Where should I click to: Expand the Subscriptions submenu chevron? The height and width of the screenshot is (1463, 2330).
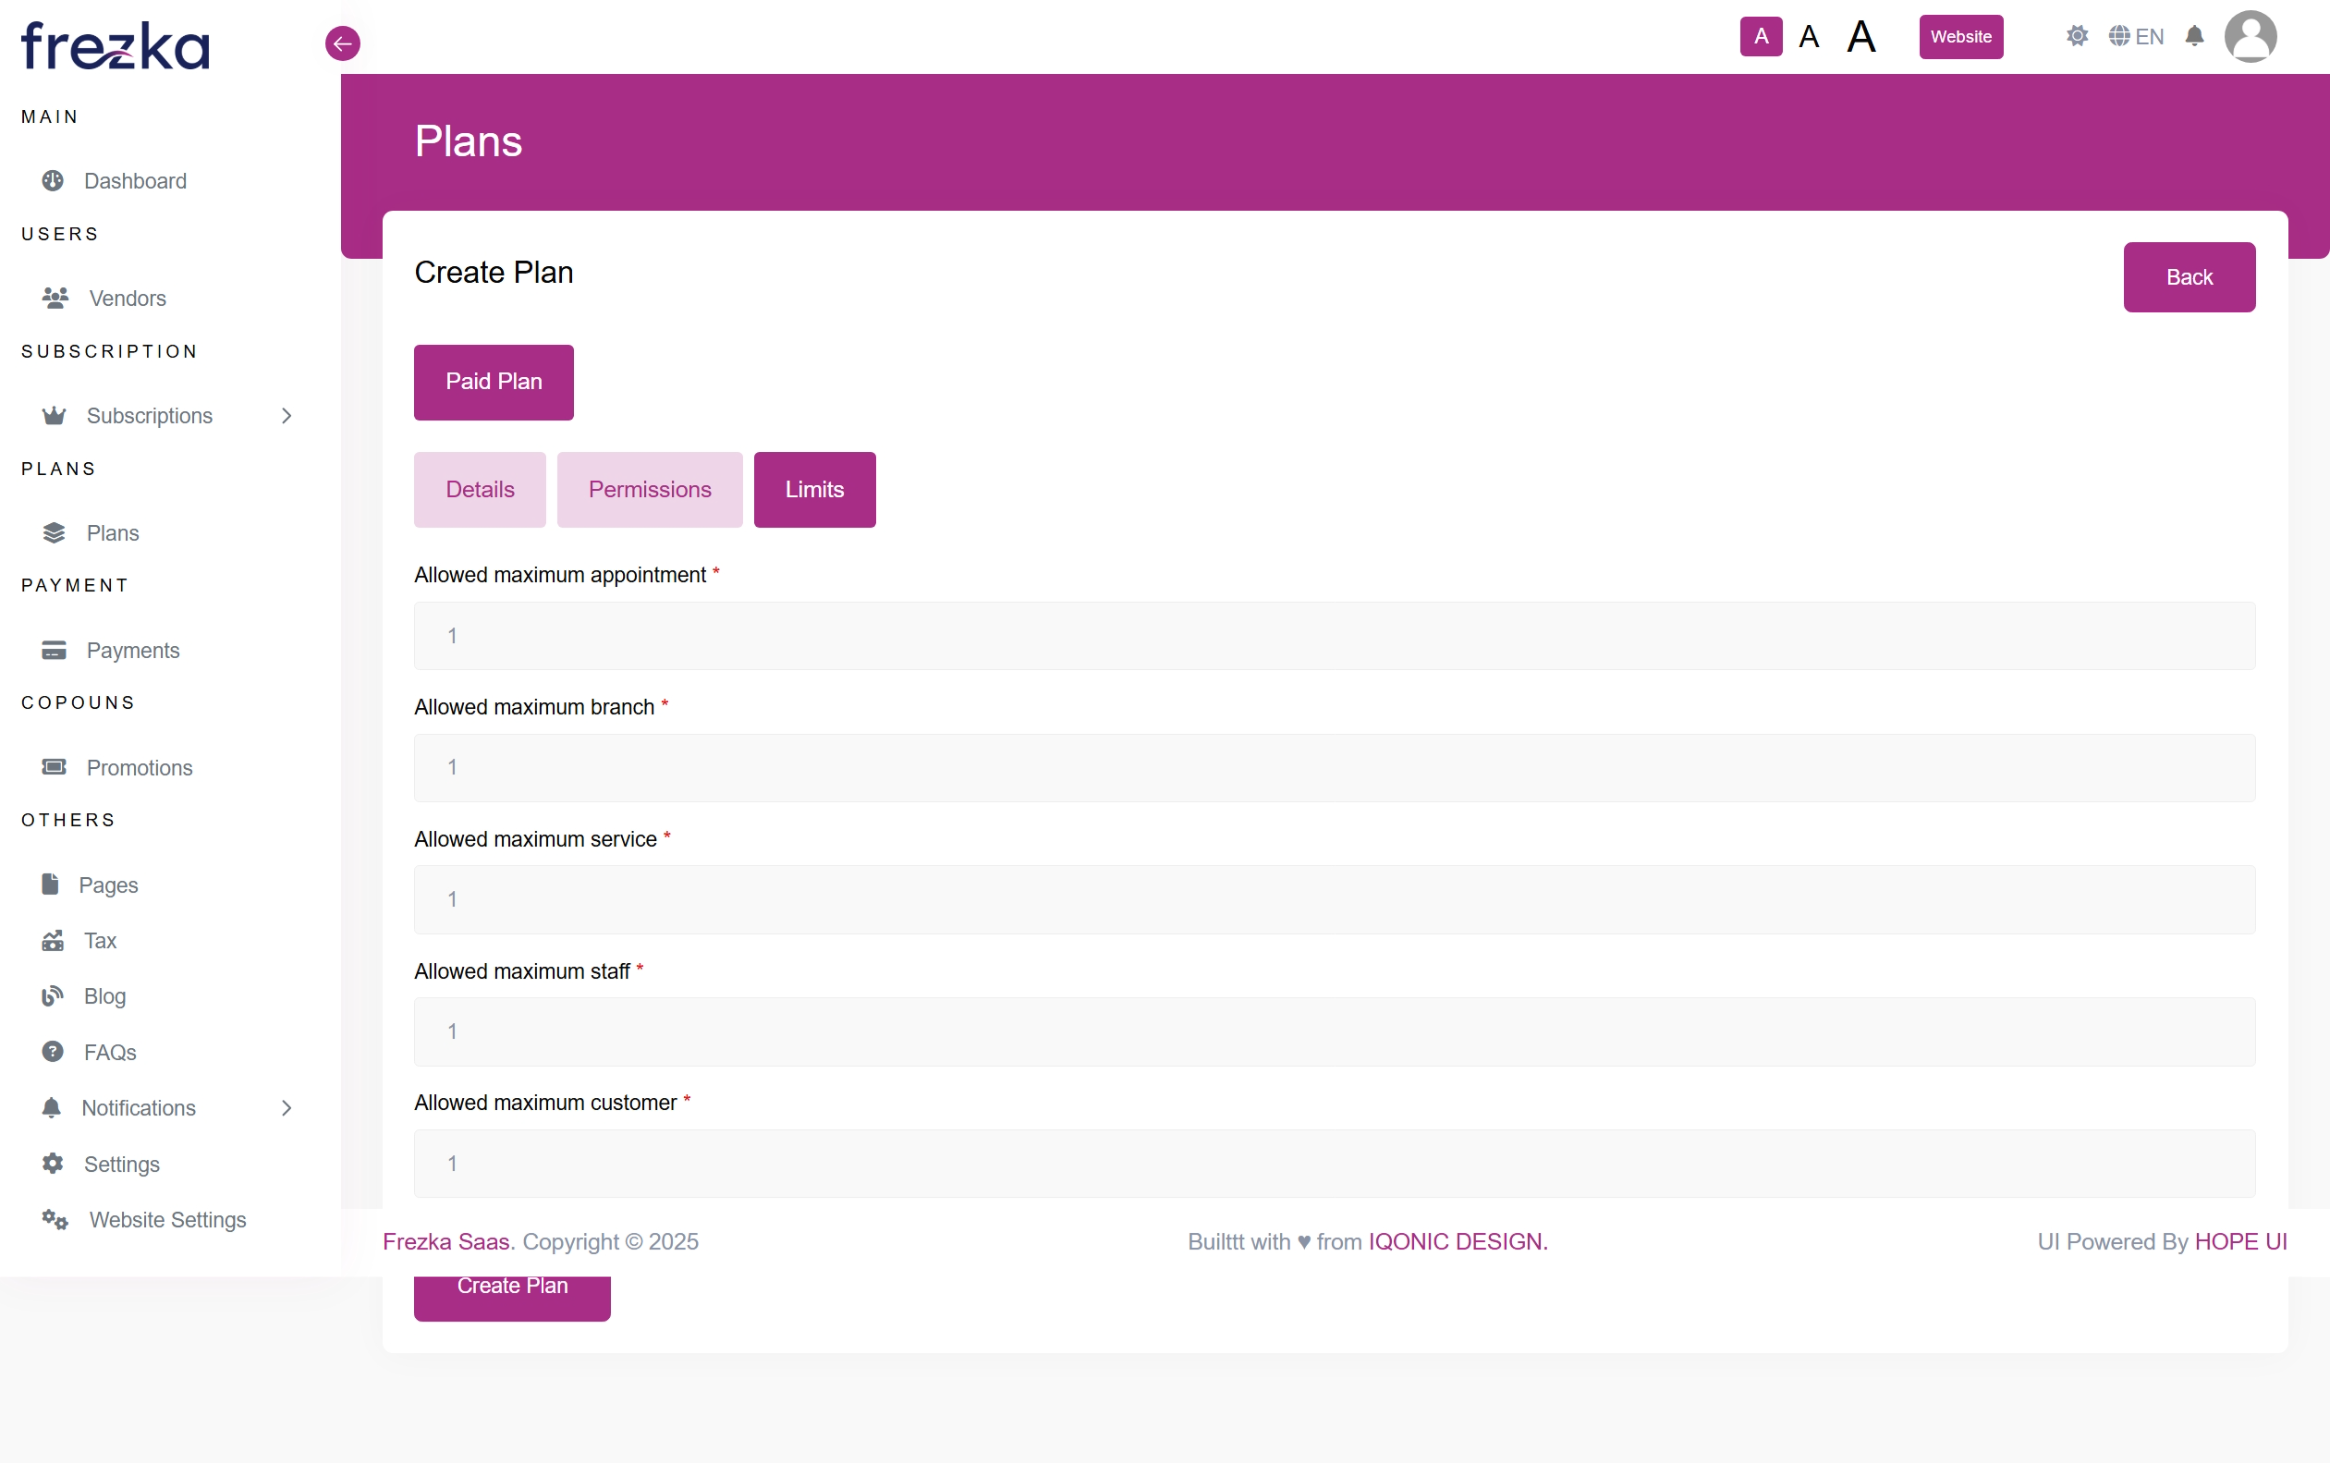[287, 416]
